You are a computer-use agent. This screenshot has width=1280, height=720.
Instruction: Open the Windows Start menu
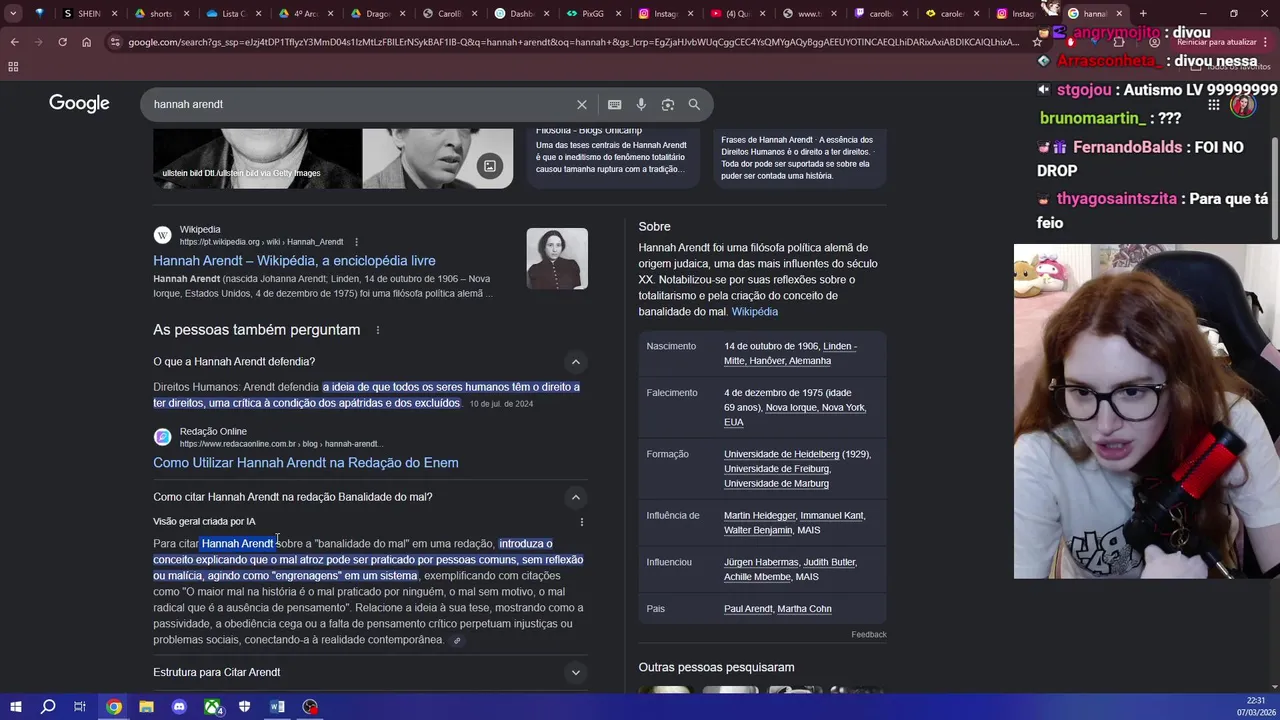pyautogui.click(x=16, y=707)
